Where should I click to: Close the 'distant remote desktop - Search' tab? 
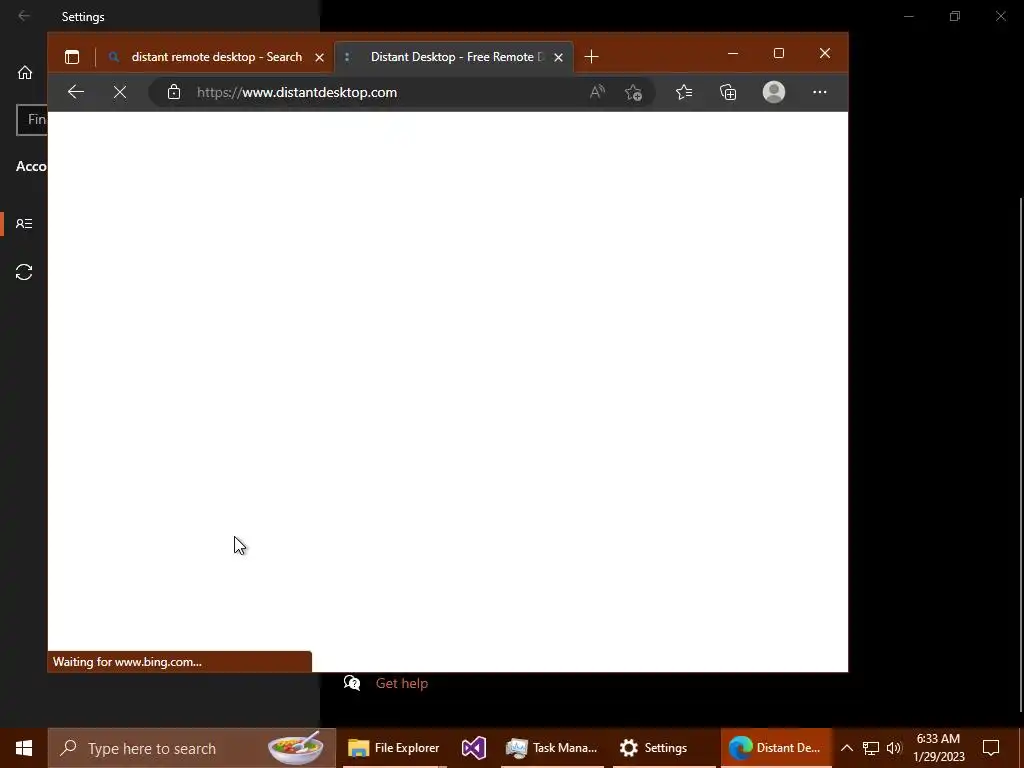(x=319, y=57)
